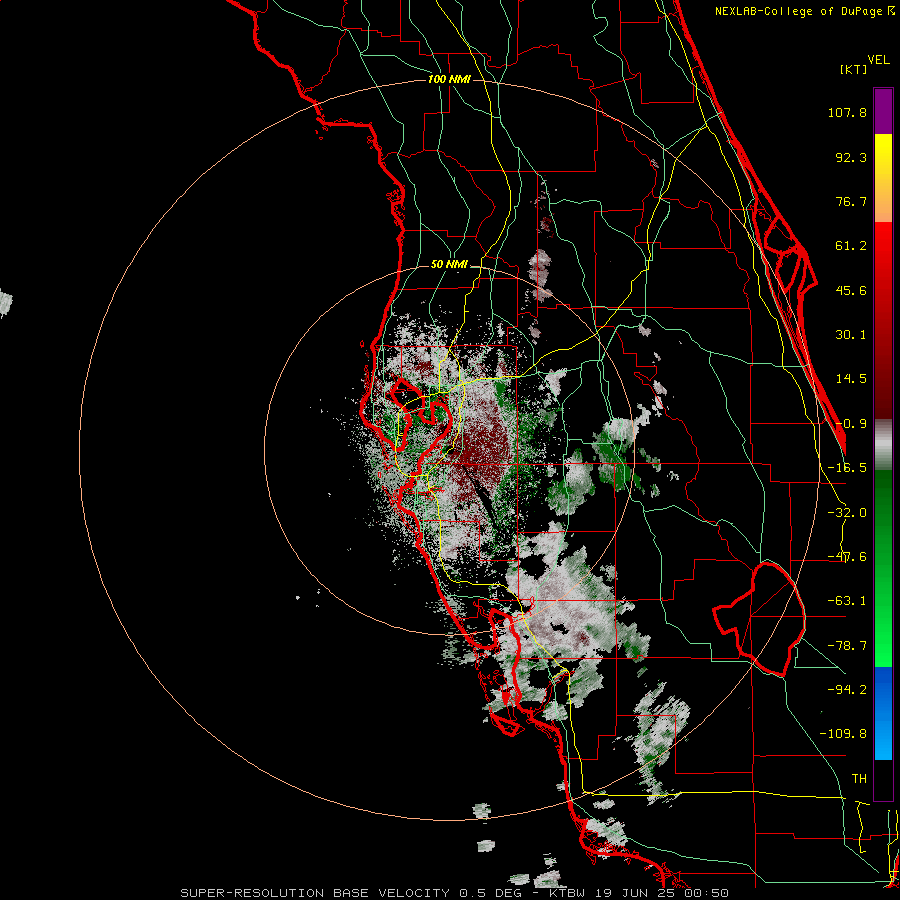Click the -94.2 scale value
Viewport: 900px width, 900px height.
pyautogui.click(x=847, y=689)
